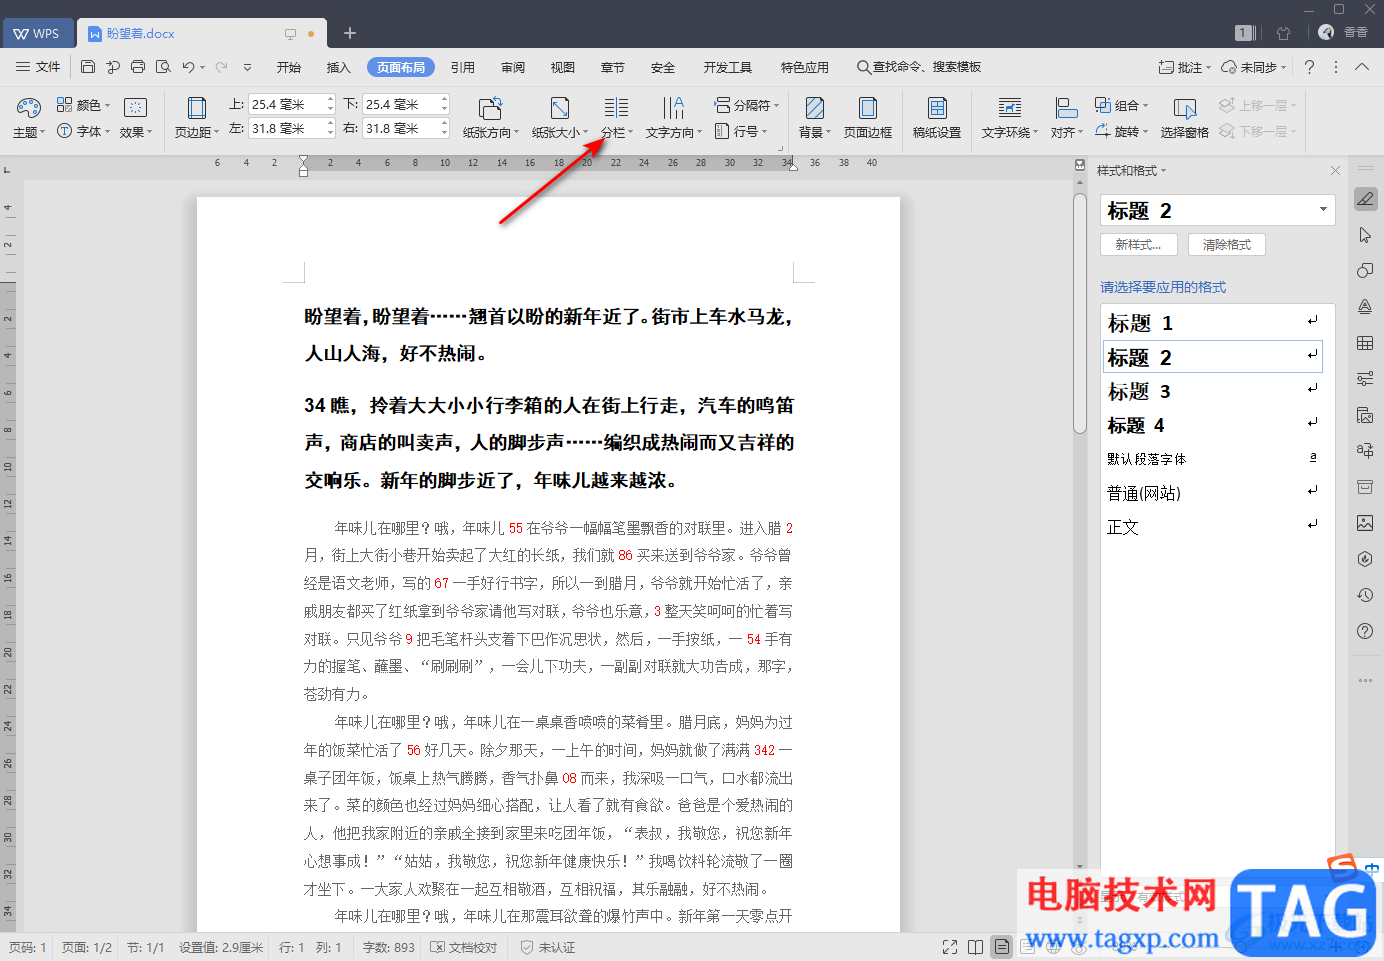
Task: Collapse the ribbon with the chevron icon
Action: pos(1362,67)
